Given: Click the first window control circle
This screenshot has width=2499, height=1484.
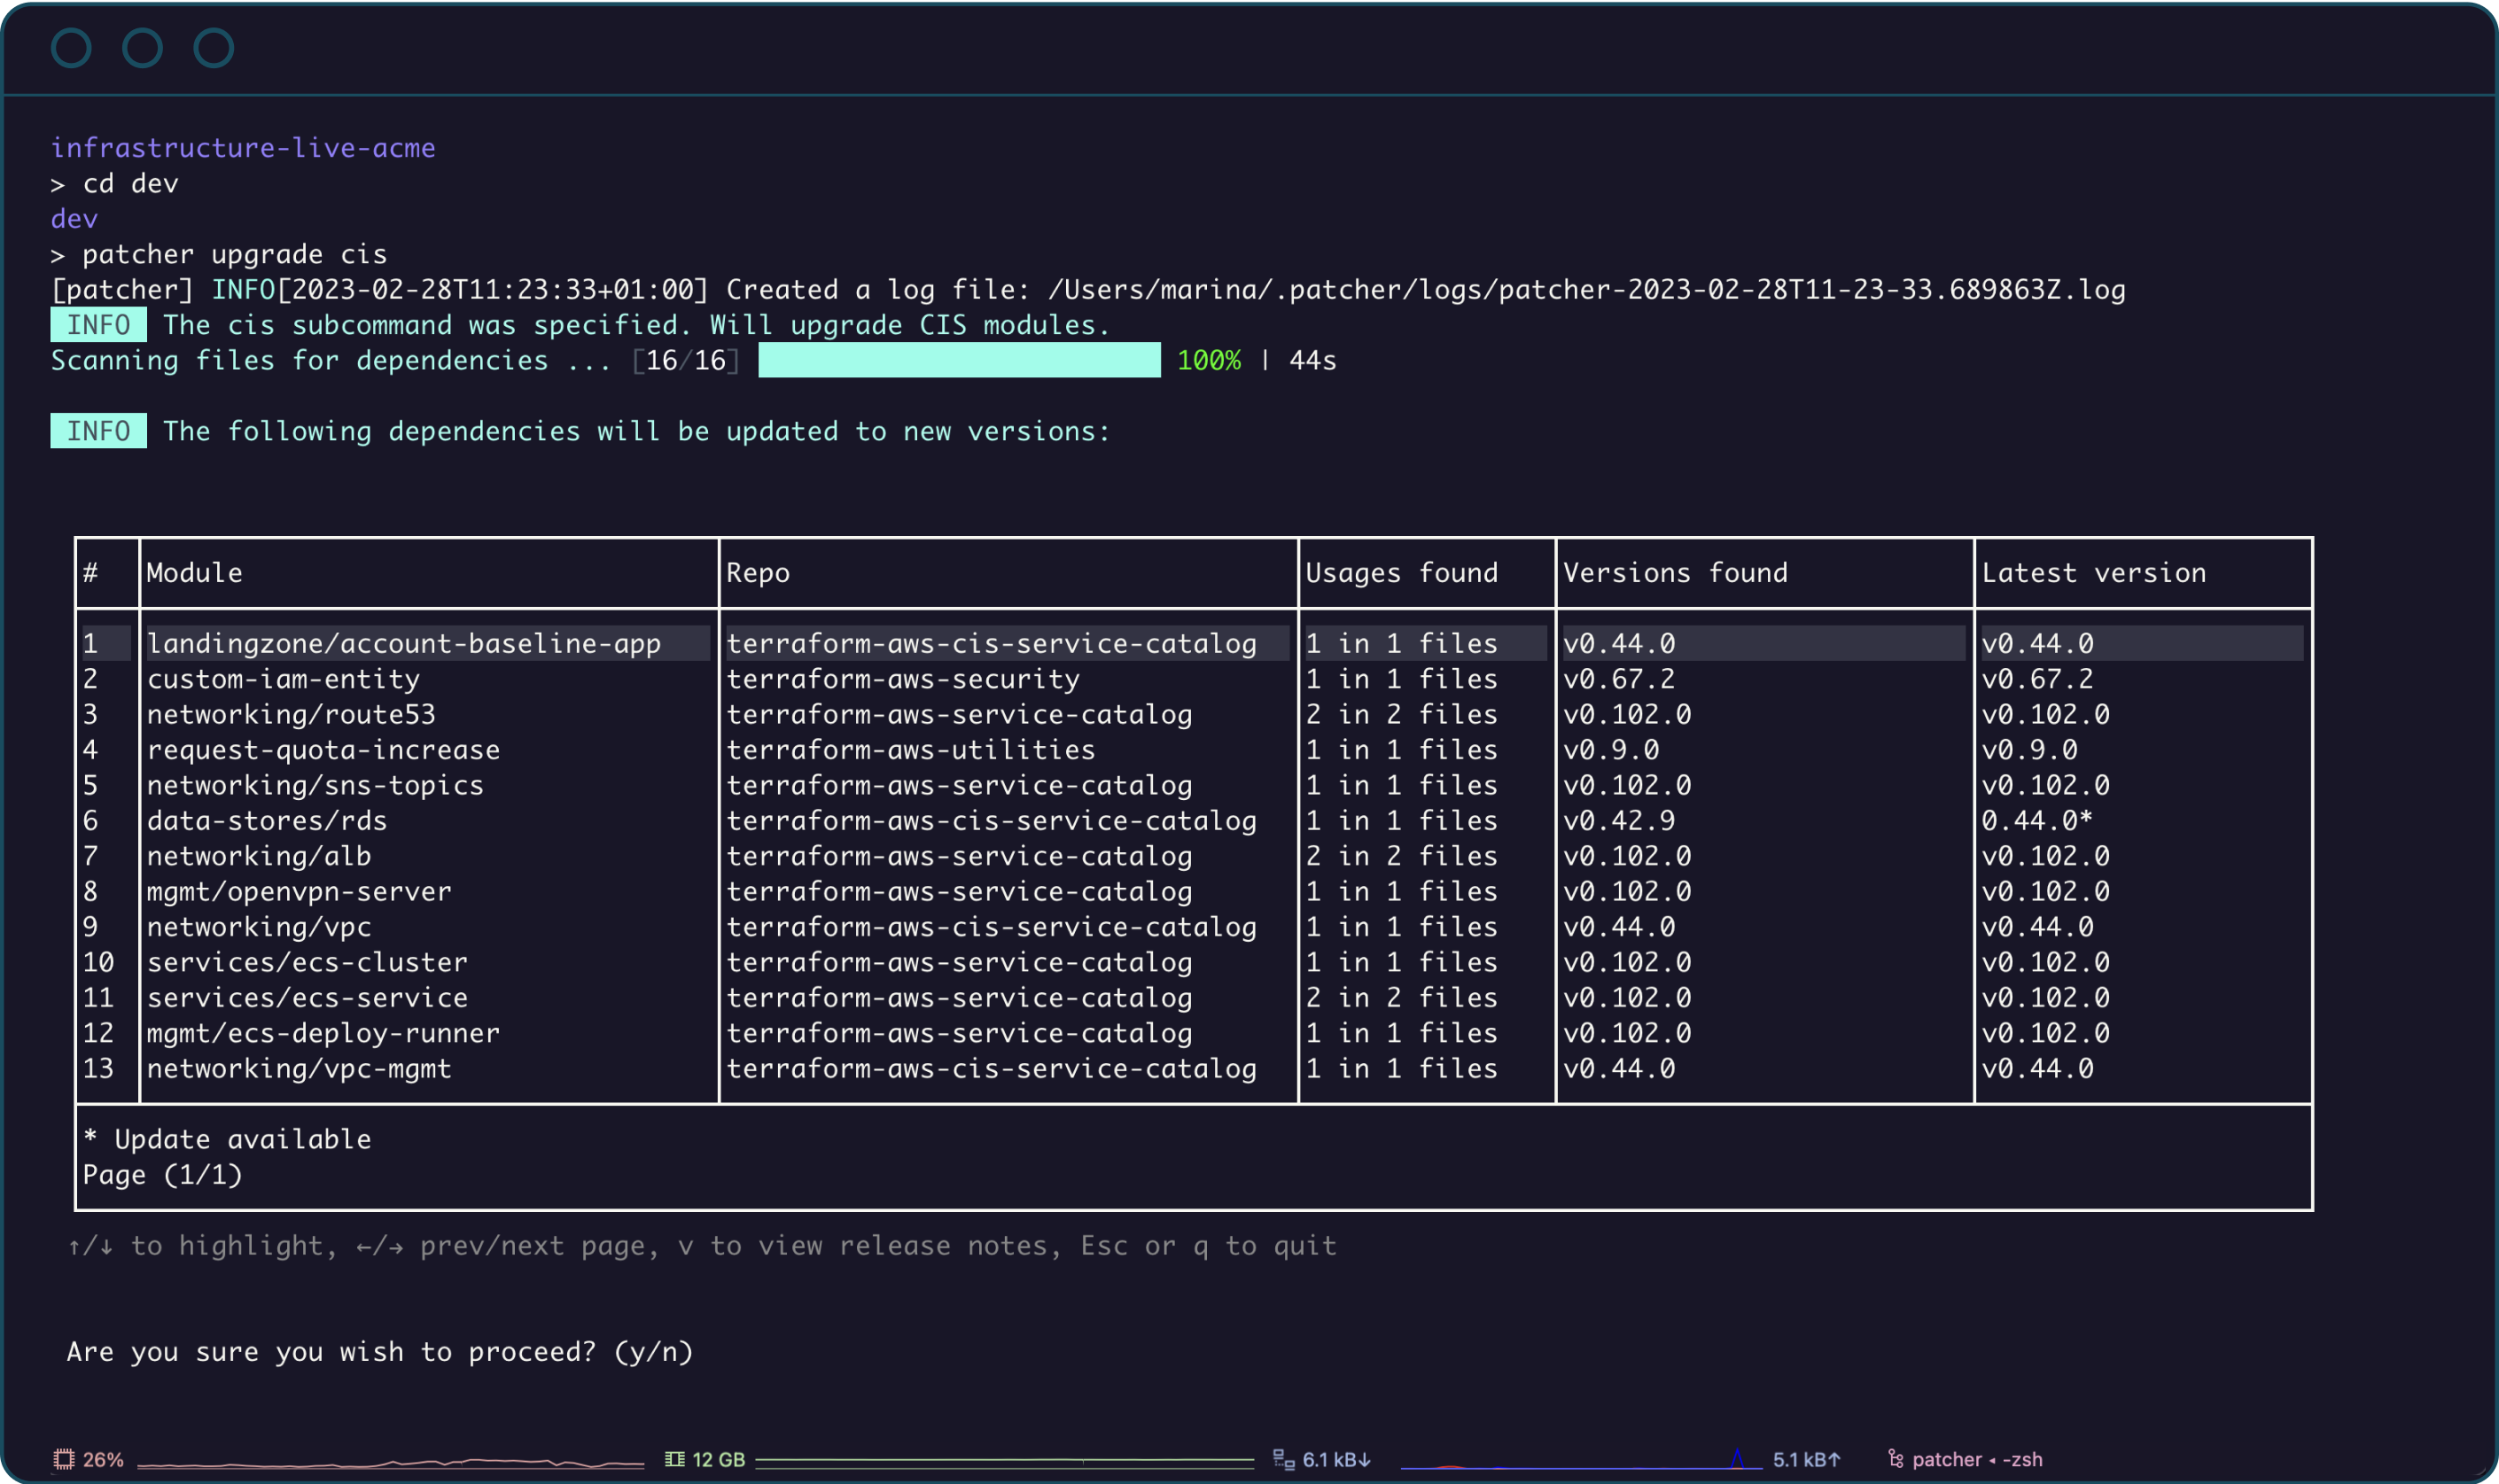Looking at the screenshot, I should 72,48.
